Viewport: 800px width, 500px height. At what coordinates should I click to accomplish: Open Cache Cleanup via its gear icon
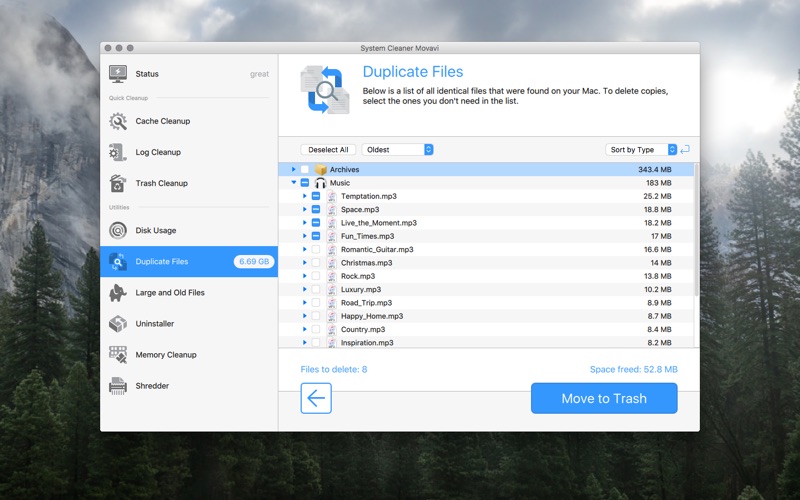click(x=118, y=121)
